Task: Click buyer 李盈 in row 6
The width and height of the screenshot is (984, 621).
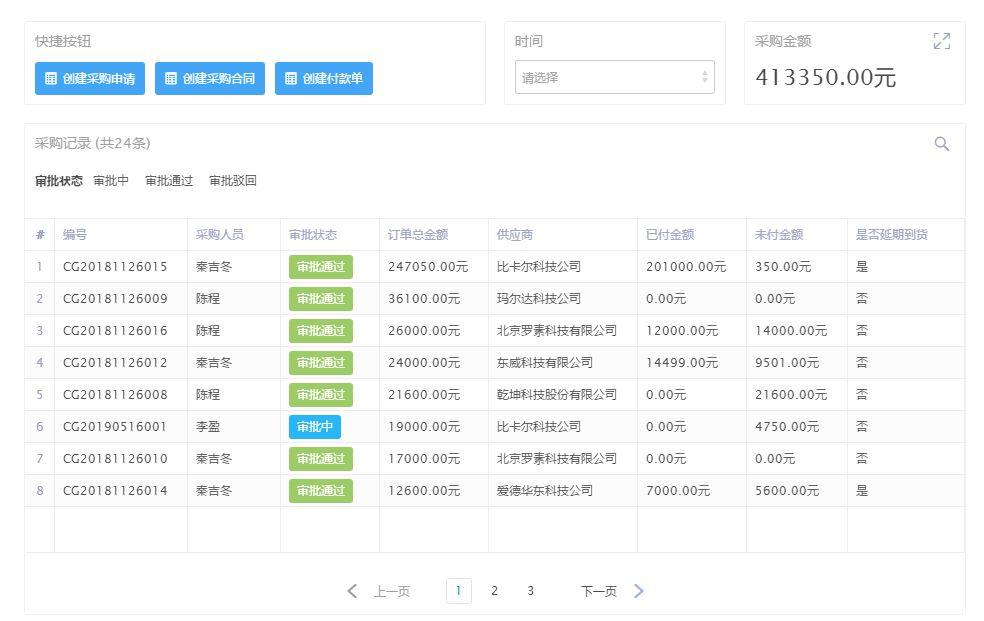Action: point(208,427)
